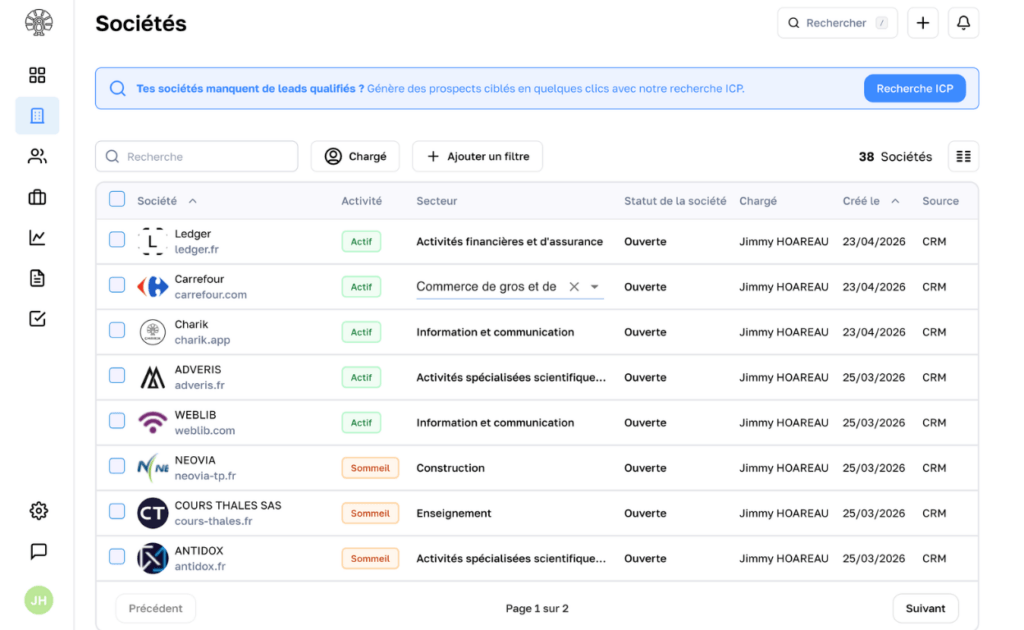Open the documents icon in sidebar
Screen dimensions: 1024x630
click(x=37, y=279)
